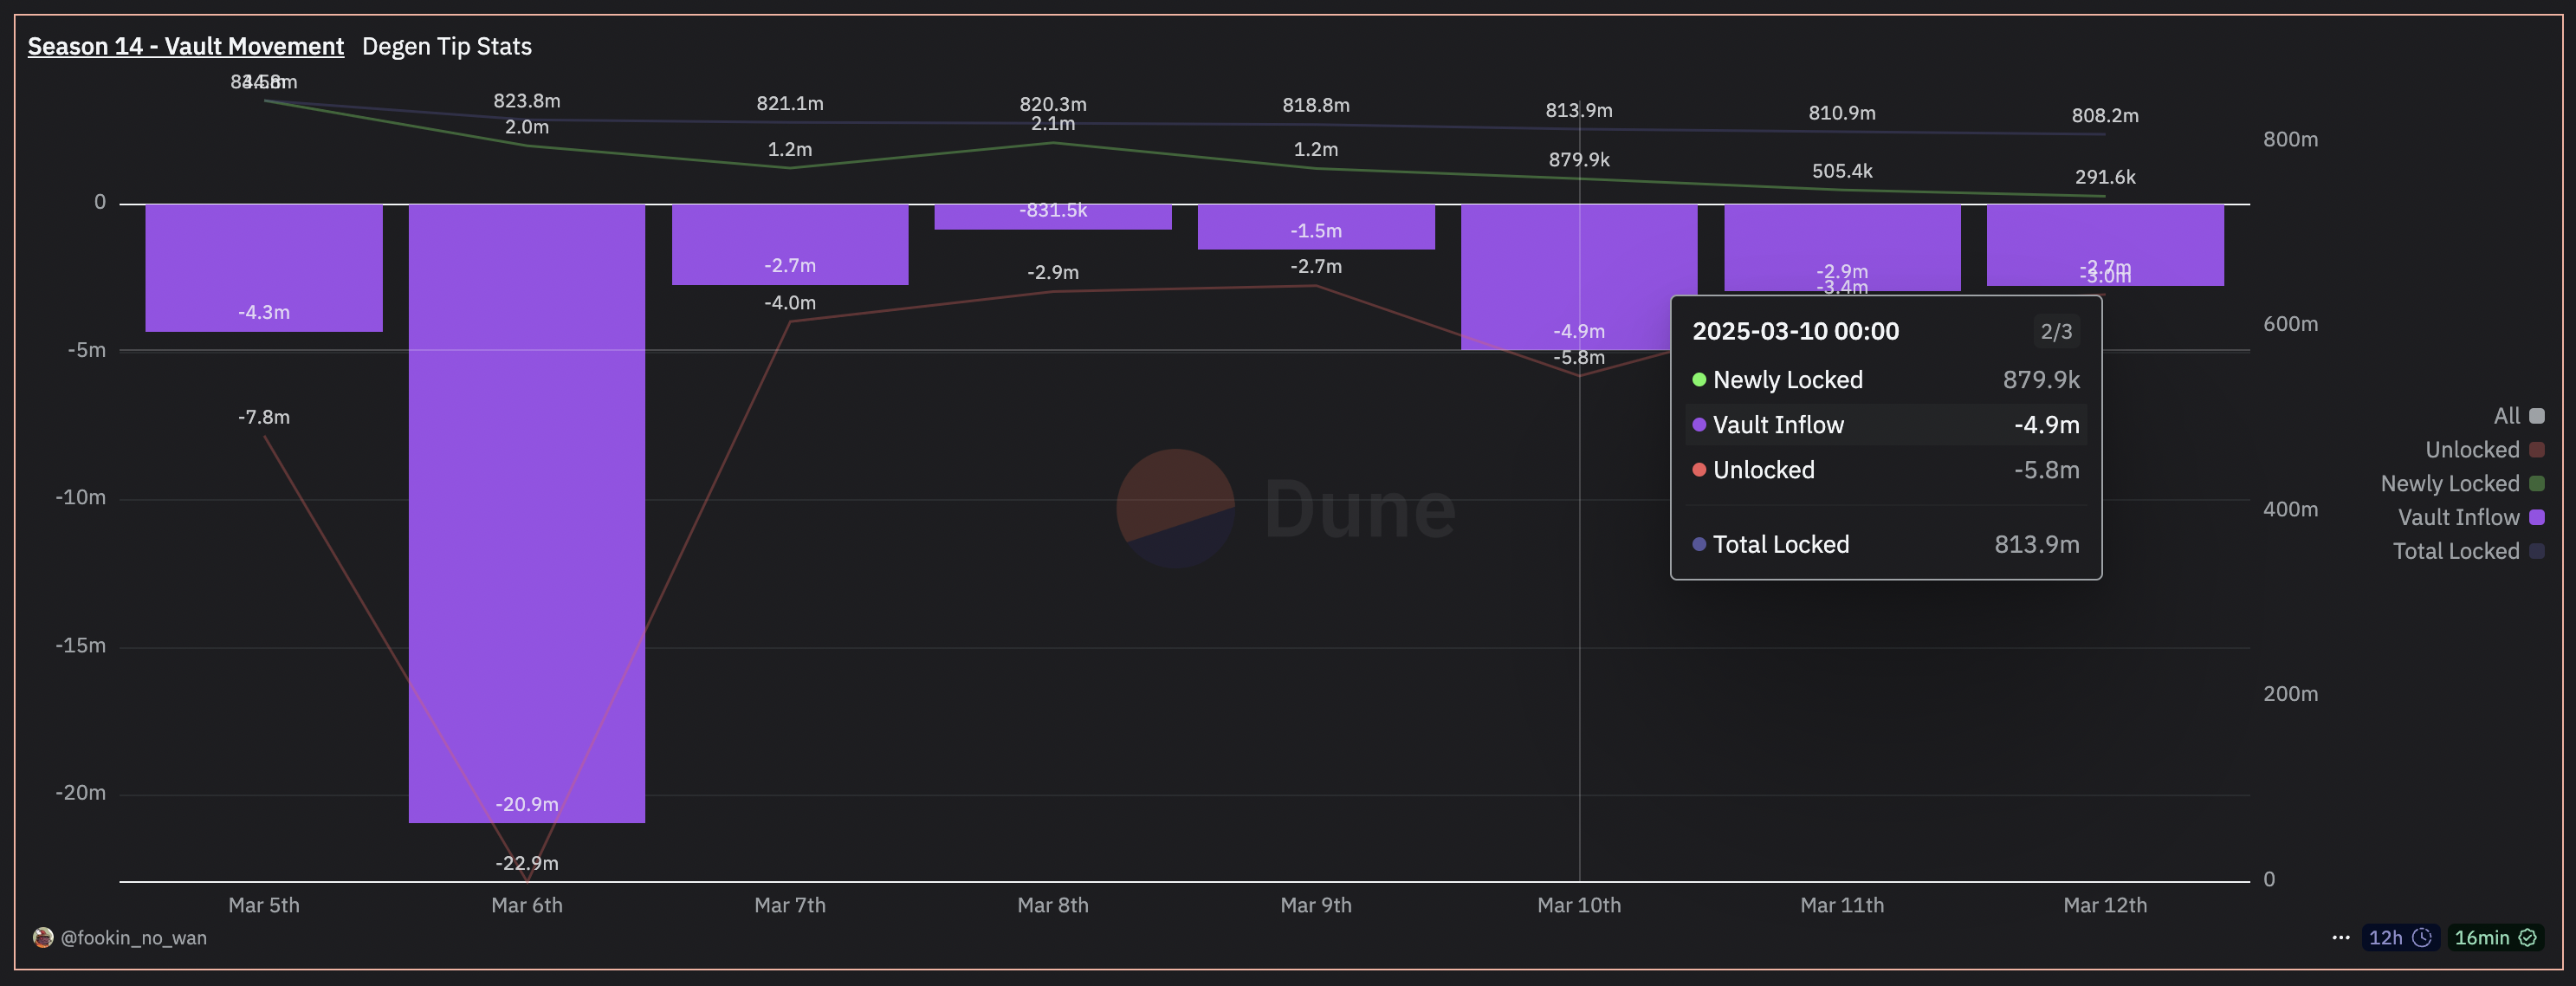Click the Mar 5th x-axis label

click(x=264, y=905)
